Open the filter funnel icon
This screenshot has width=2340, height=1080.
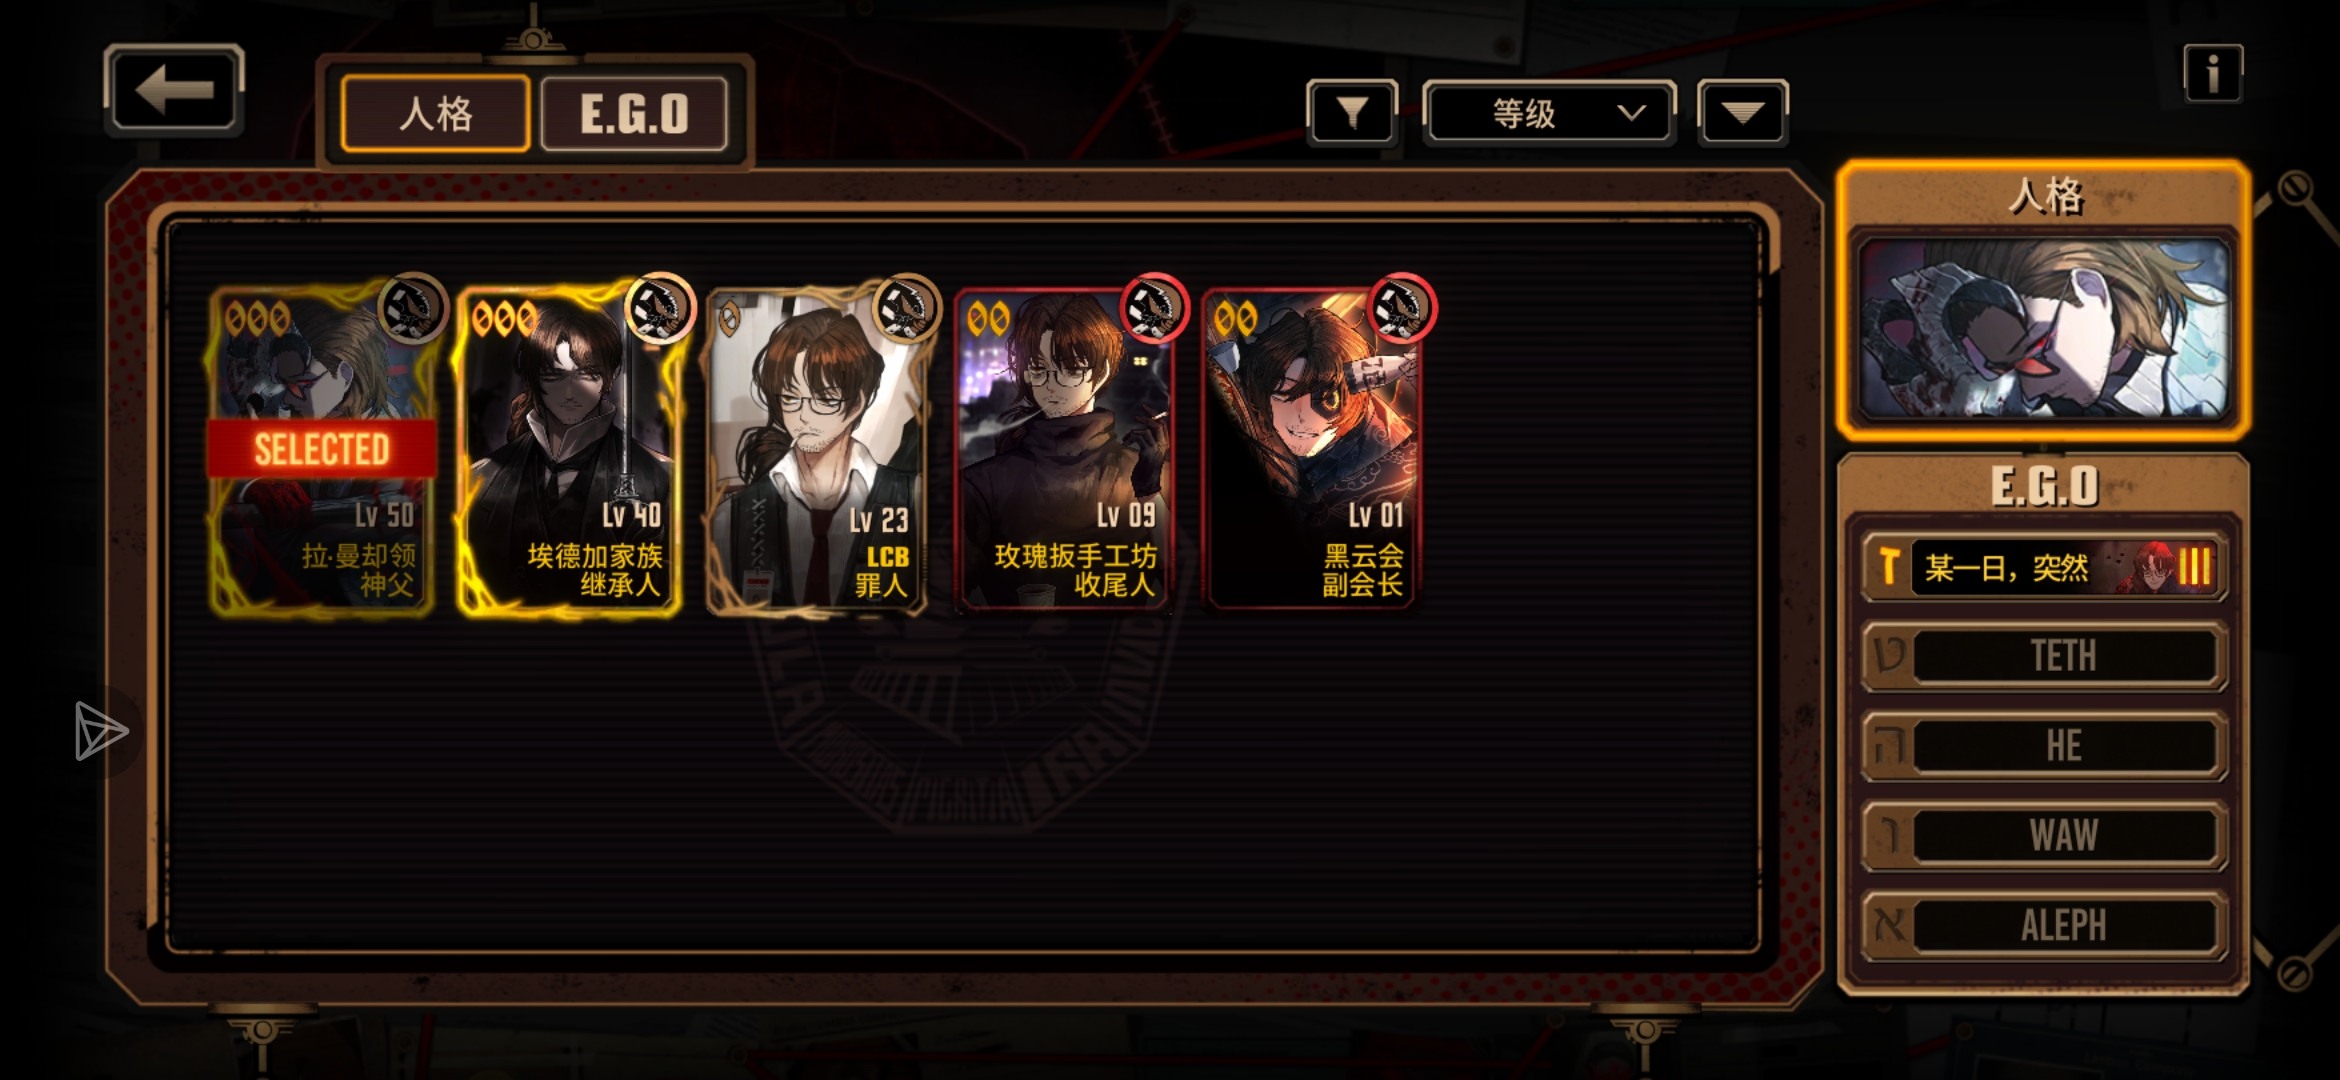[1352, 113]
